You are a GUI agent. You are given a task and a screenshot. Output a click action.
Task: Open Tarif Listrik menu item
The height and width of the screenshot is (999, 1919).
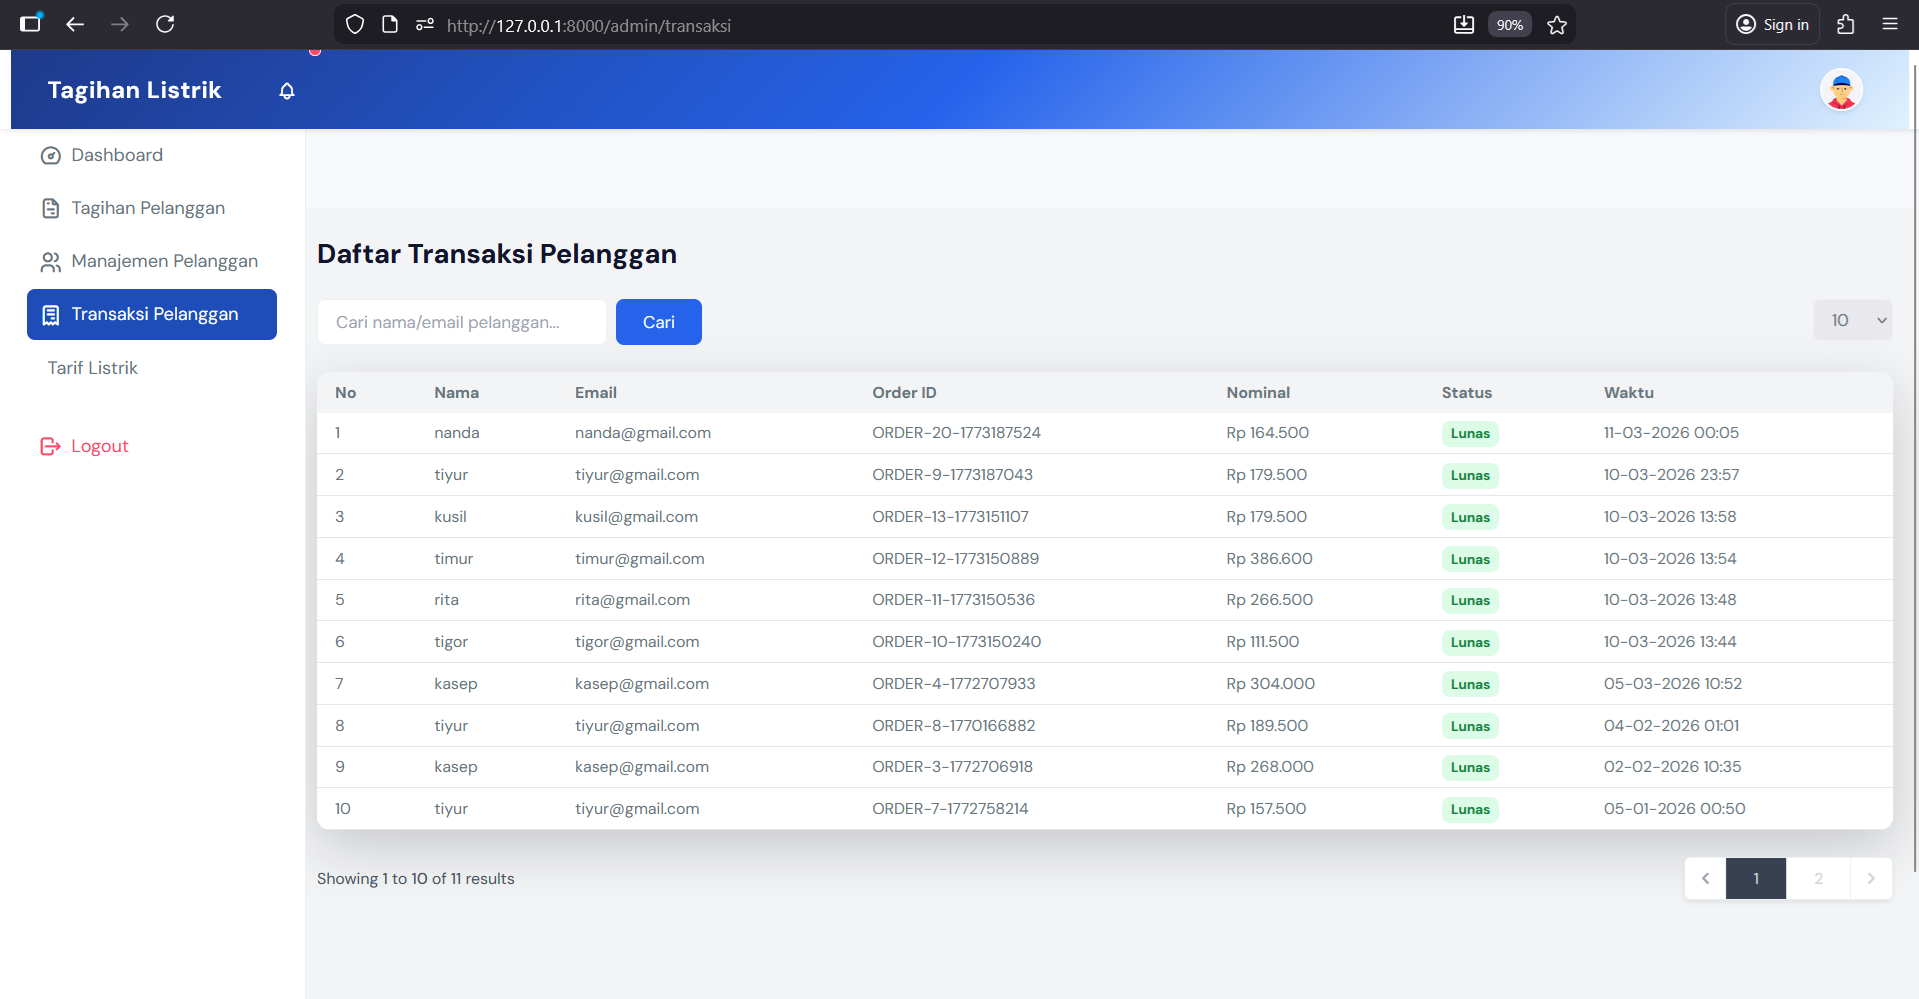(x=152, y=368)
